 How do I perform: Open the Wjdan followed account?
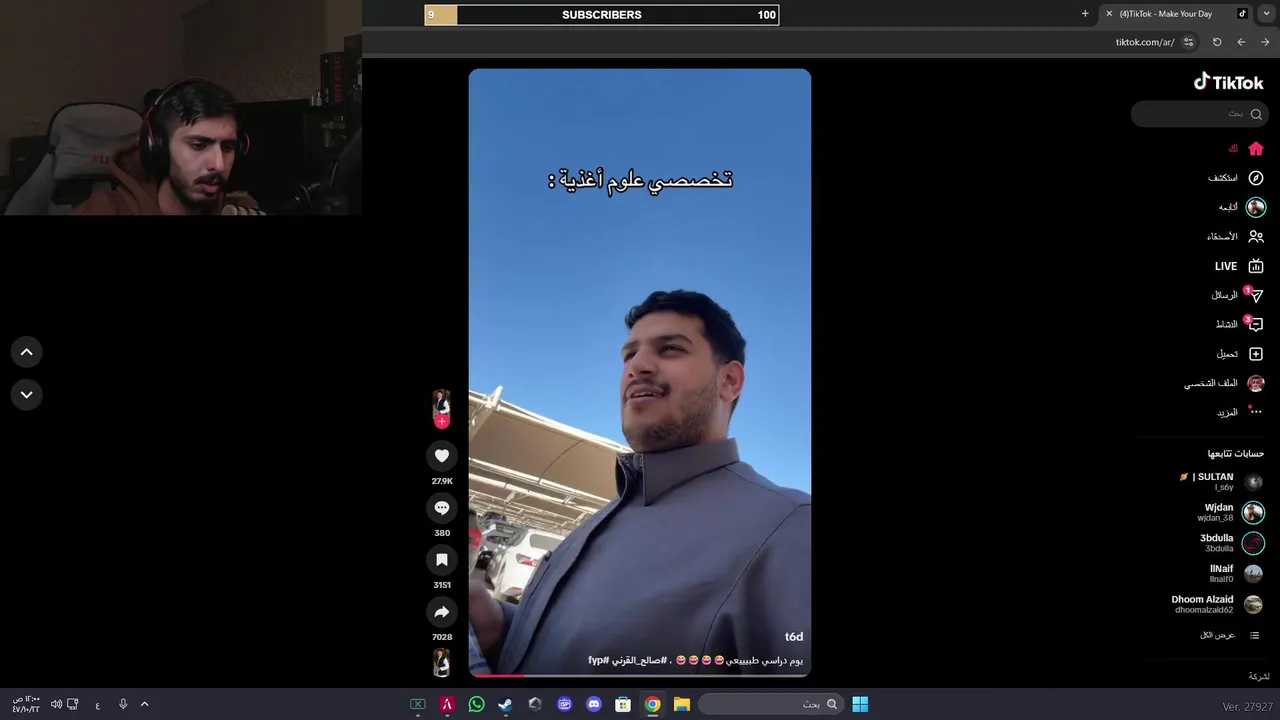point(1231,513)
